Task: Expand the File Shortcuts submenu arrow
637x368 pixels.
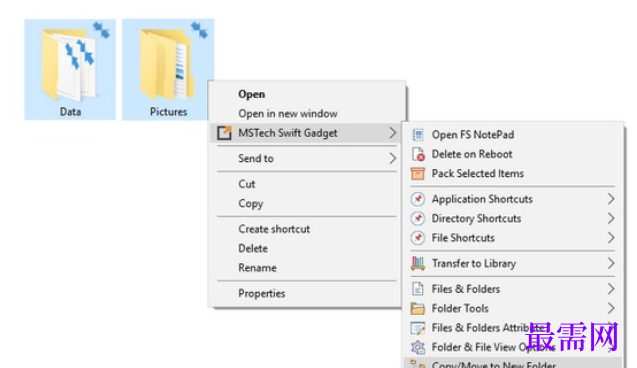Action: click(611, 238)
